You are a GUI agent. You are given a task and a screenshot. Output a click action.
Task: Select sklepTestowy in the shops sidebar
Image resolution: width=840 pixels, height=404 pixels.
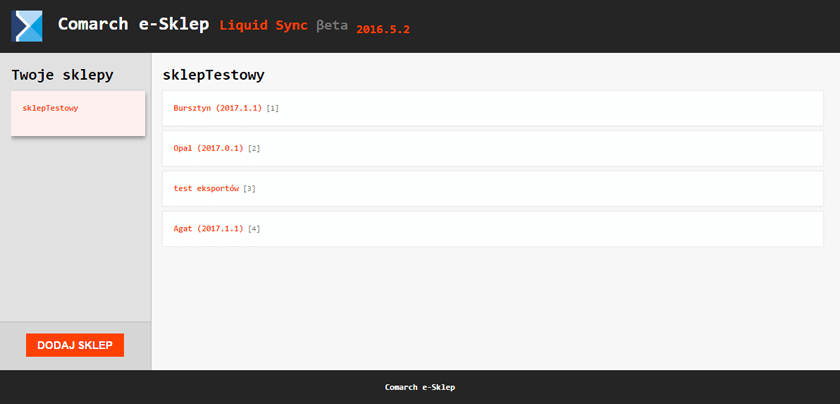tap(78, 114)
